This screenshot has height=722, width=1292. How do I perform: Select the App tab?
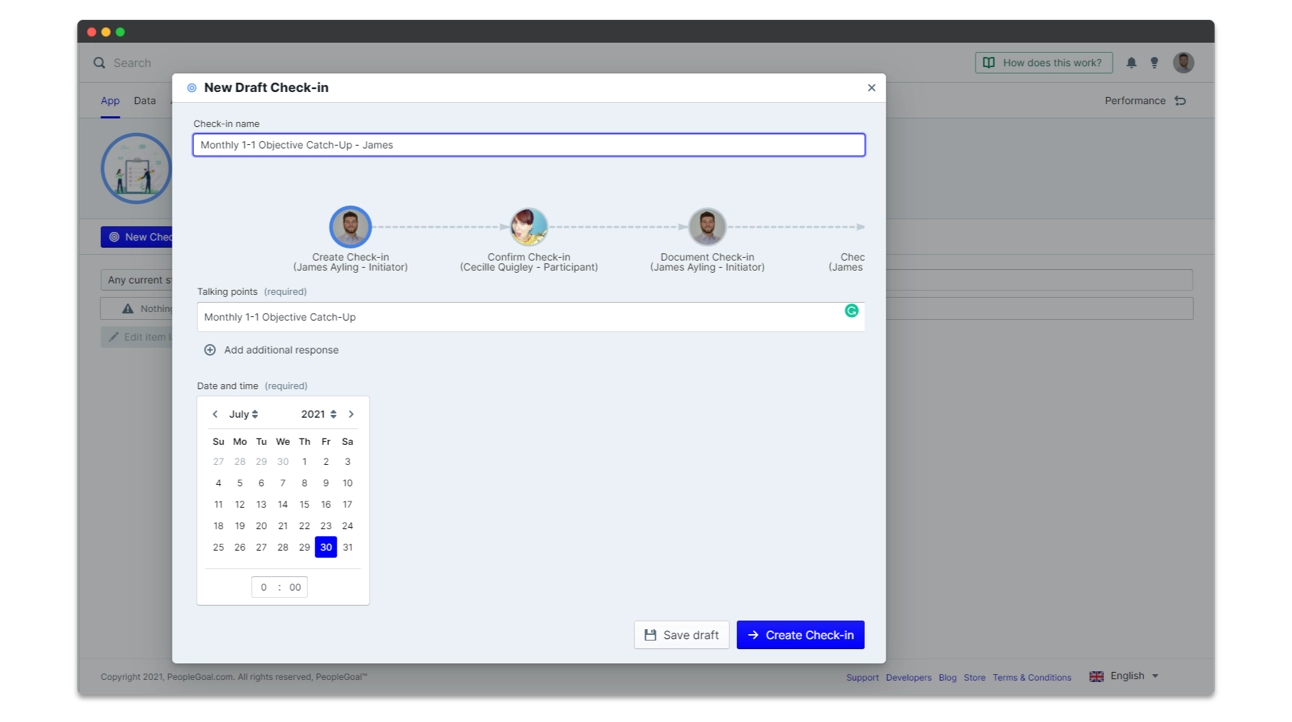pyautogui.click(x=110, y=100)
